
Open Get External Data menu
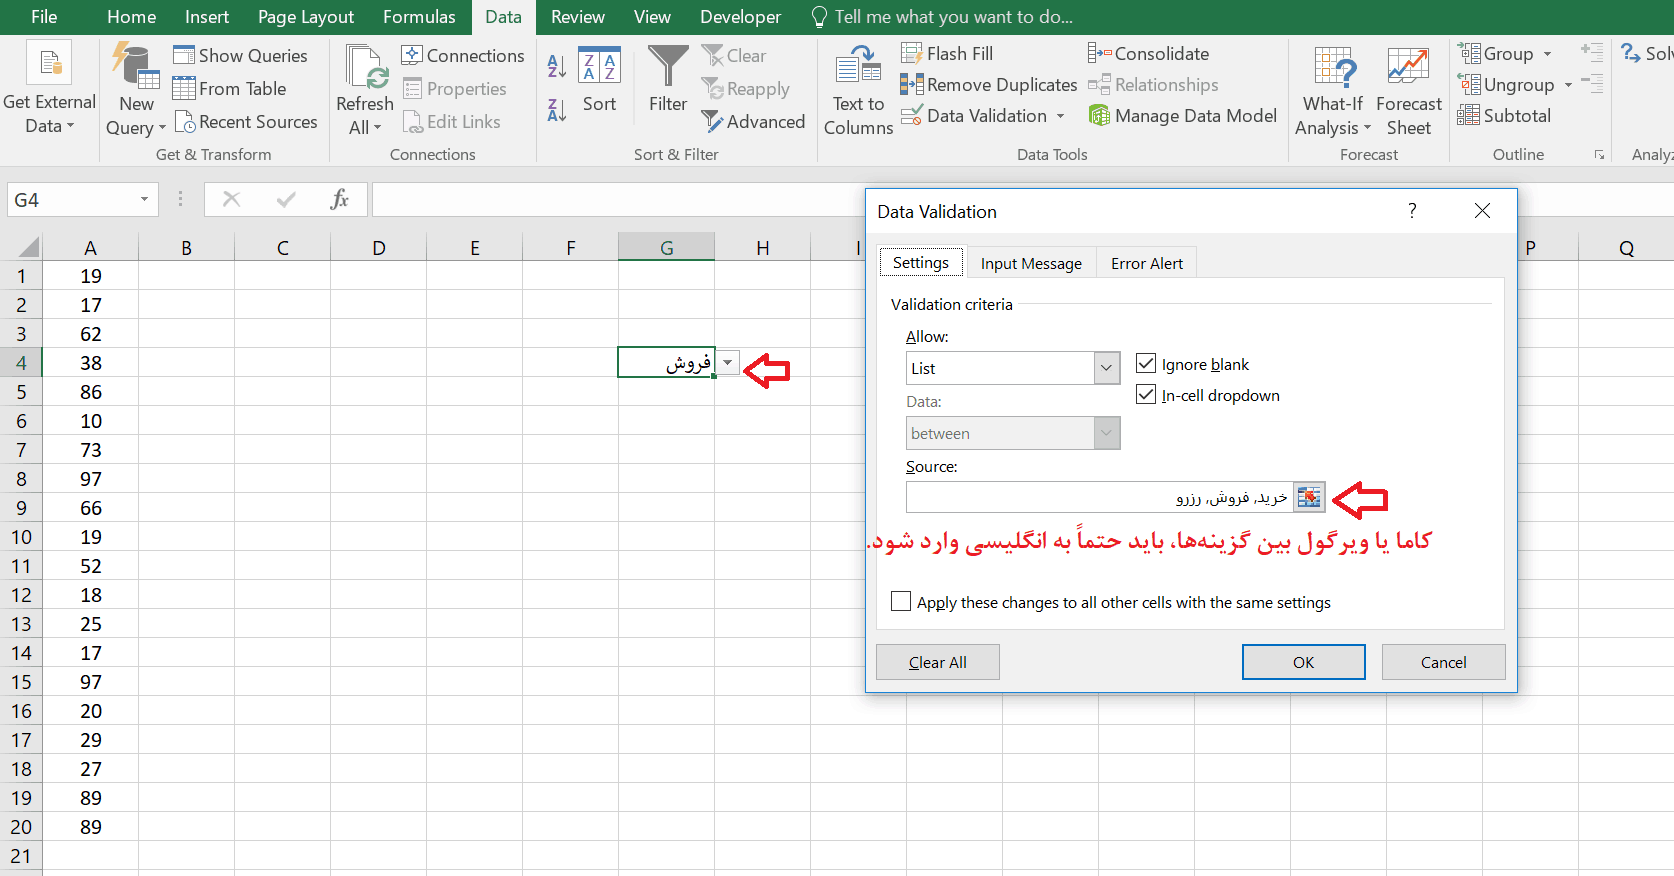tap(49, 88)
